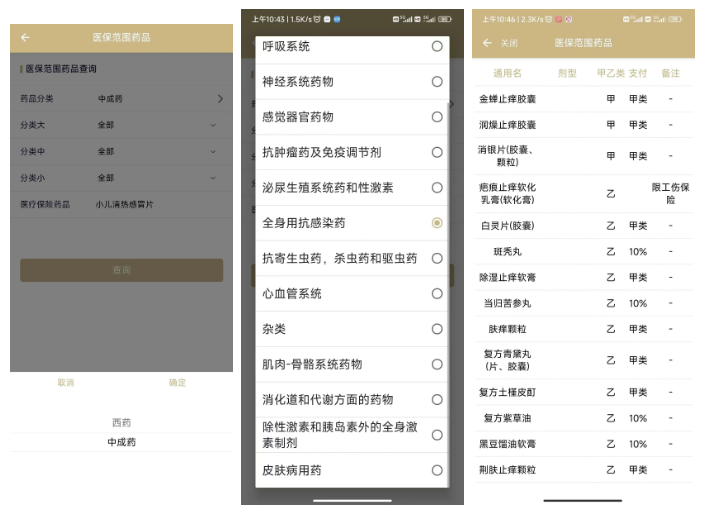
Task: Choose 西药 in the picker list
Action: coord(121,422)
